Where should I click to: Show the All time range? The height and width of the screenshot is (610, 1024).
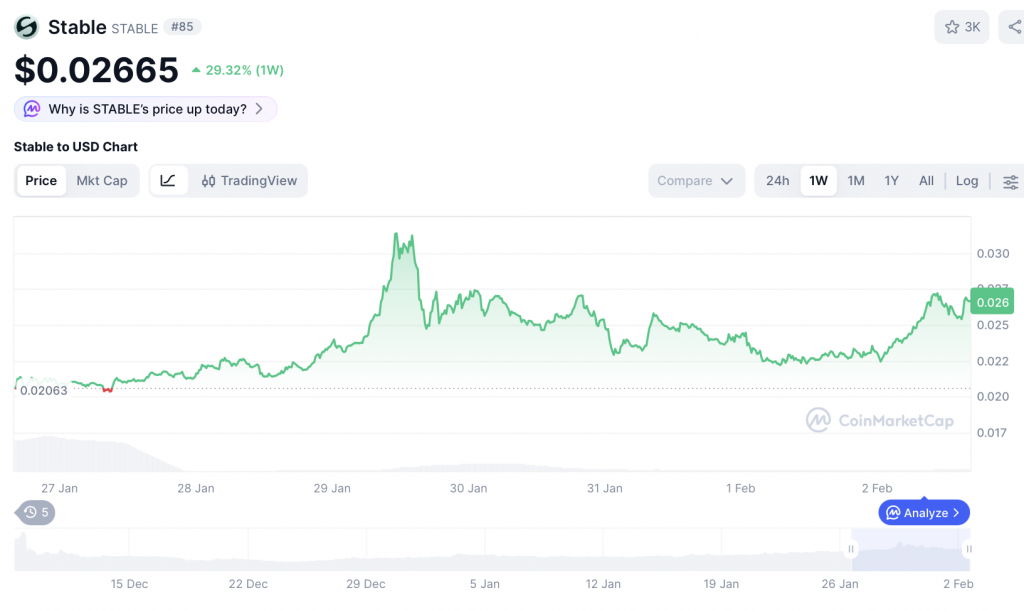point(926,181)
